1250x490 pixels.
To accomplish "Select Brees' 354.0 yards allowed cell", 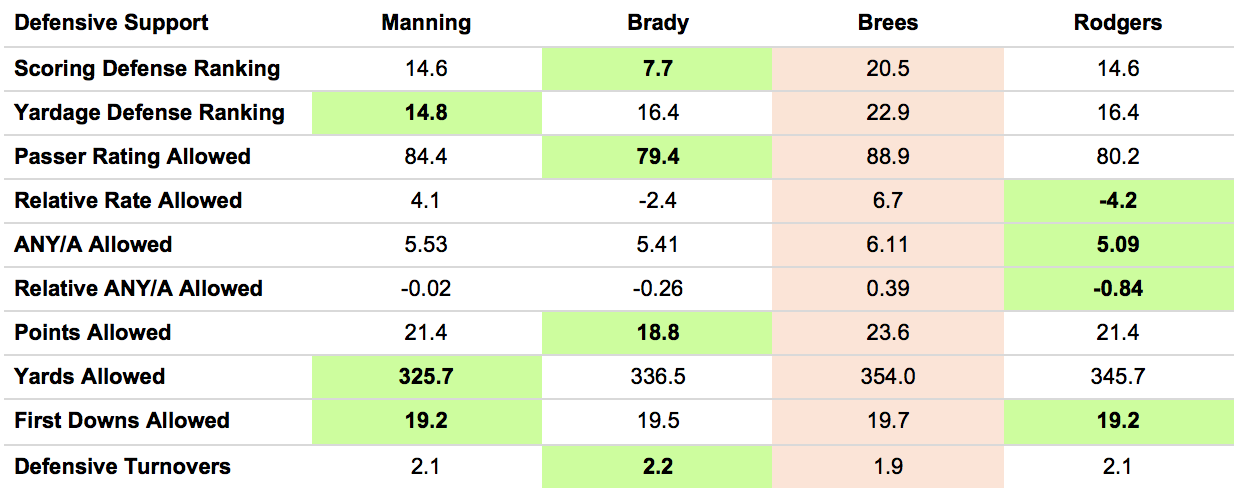I will (888, 377).
